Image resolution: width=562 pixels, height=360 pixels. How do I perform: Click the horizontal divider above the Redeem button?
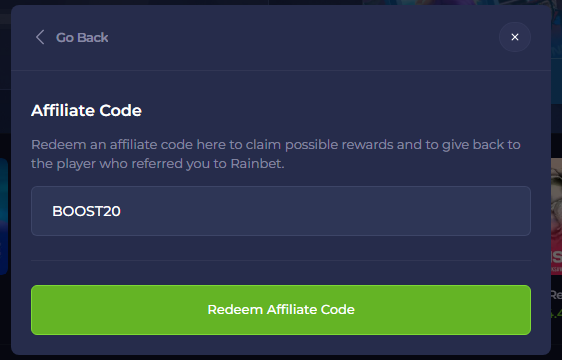(x=281, y=260)
